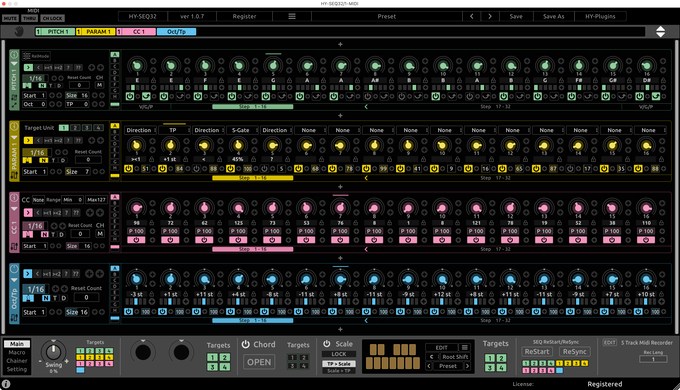The image size is (680, 390).
Task: Click the mixer icon at bottom of PARAM 1 strip
Action: click(14, 175)
